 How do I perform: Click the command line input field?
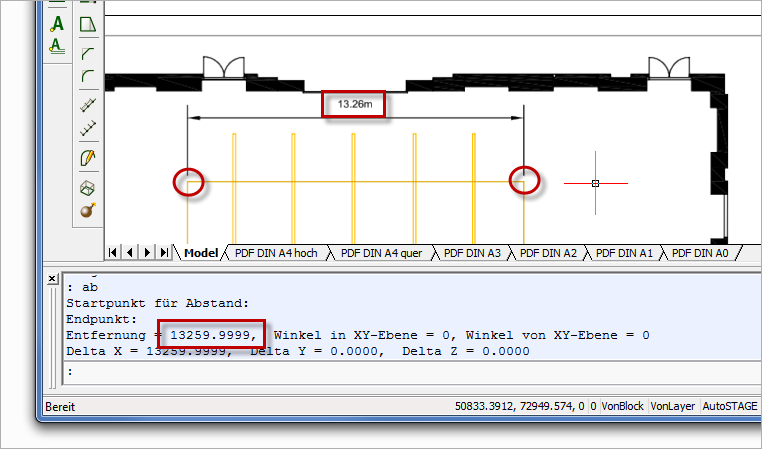[x=400, y=371]
